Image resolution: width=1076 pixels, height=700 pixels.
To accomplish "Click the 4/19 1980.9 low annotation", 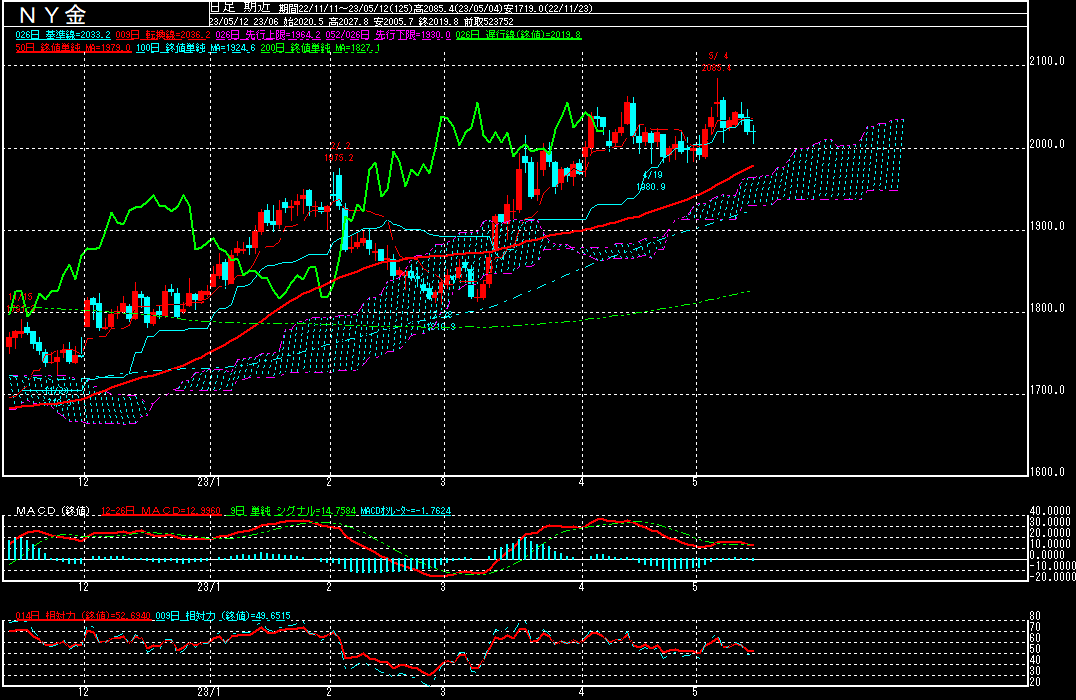I will coord(651,180).
